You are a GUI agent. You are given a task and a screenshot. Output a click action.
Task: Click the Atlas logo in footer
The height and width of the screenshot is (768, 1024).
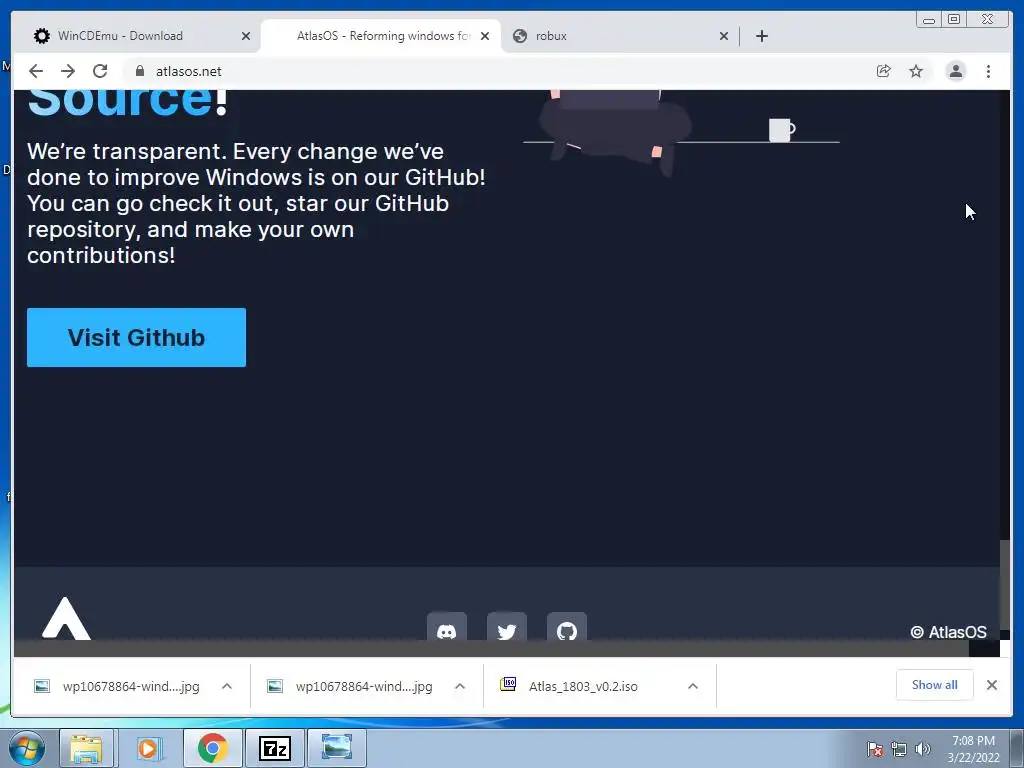(x=66, y=618)
